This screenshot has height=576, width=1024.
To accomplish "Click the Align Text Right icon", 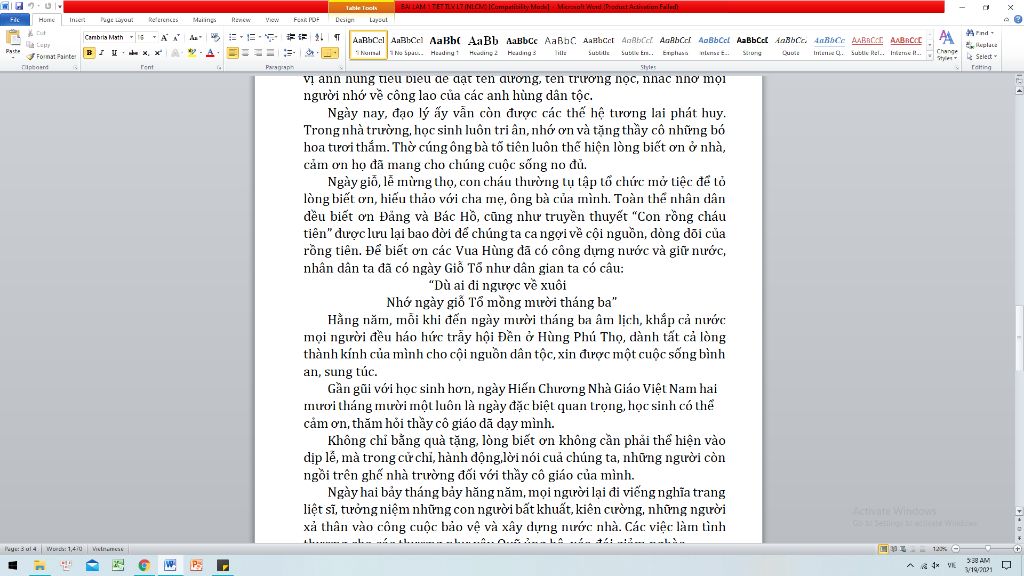I will 258,53.
